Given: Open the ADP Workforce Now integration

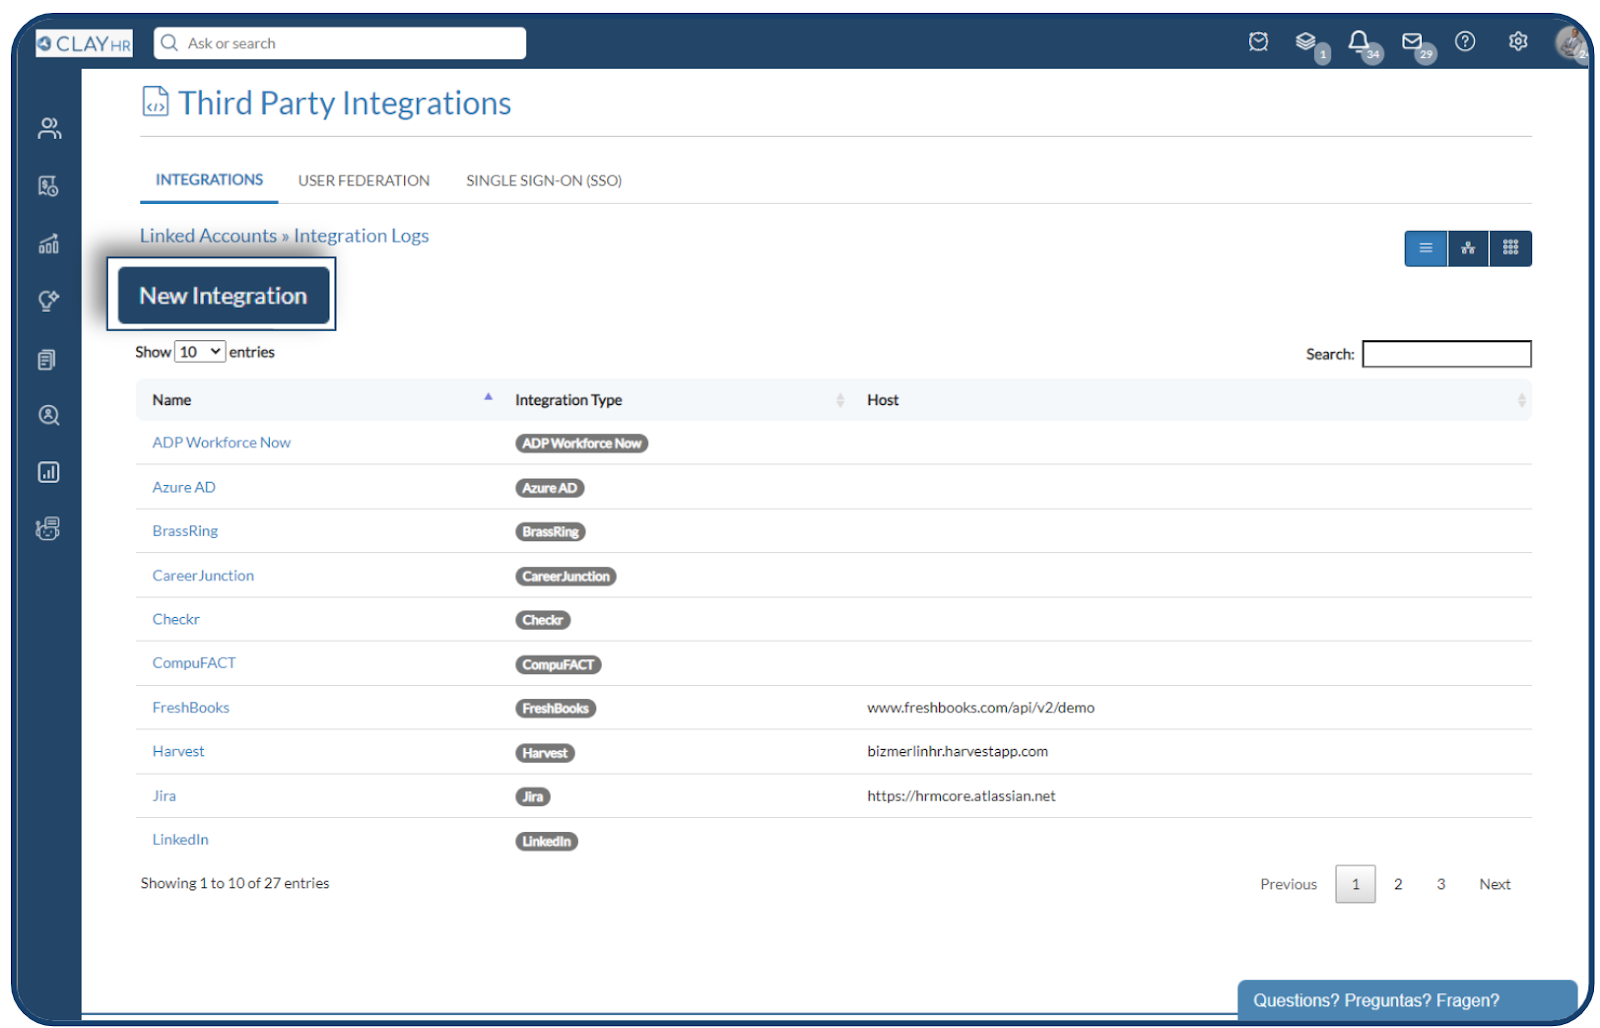Looking at the screenshot, I should [221, 443].
